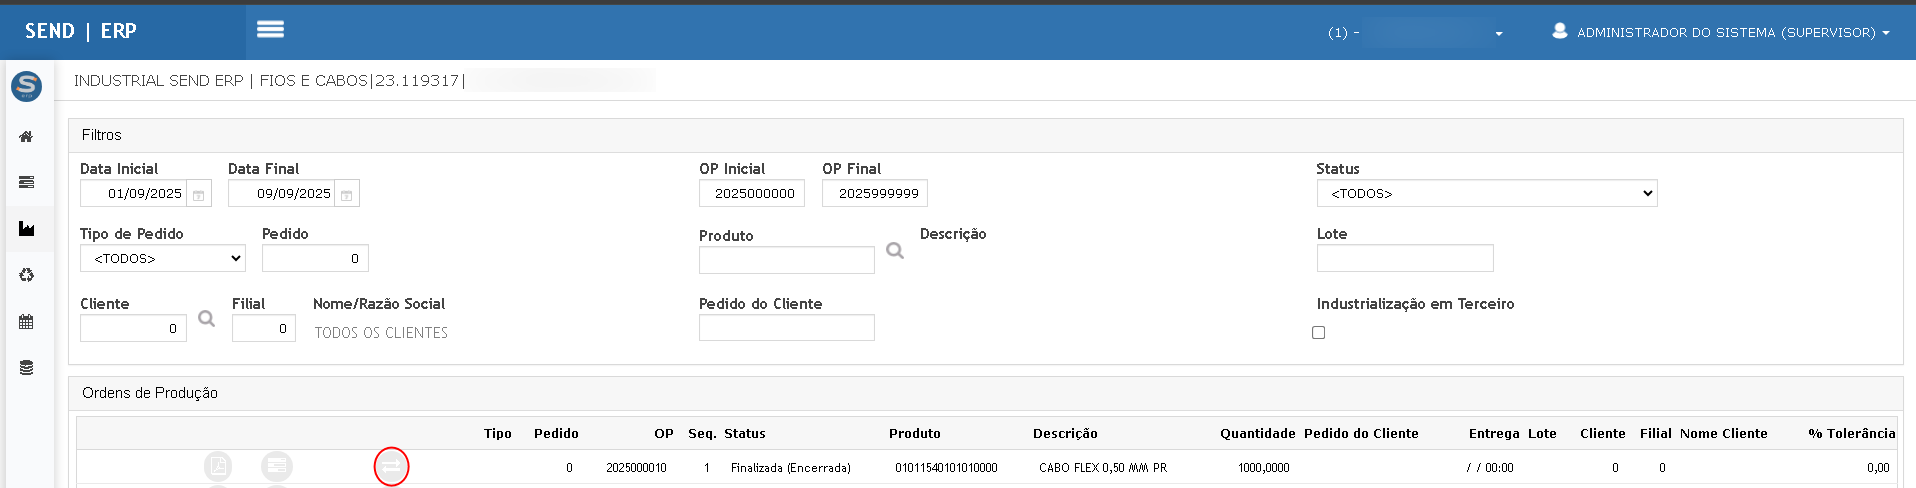Click the Status column header
Viewport: 1916px width, 488px height.
coord(745,434)
